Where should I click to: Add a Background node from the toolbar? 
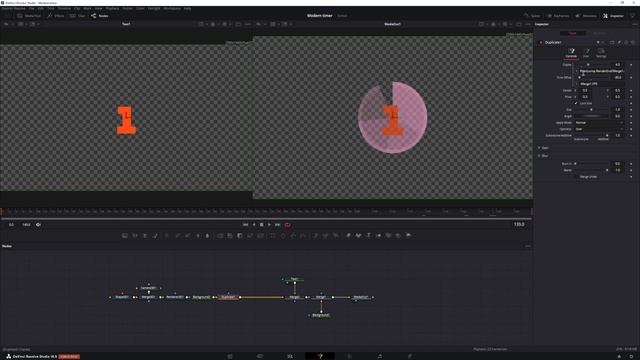point(125,236)
